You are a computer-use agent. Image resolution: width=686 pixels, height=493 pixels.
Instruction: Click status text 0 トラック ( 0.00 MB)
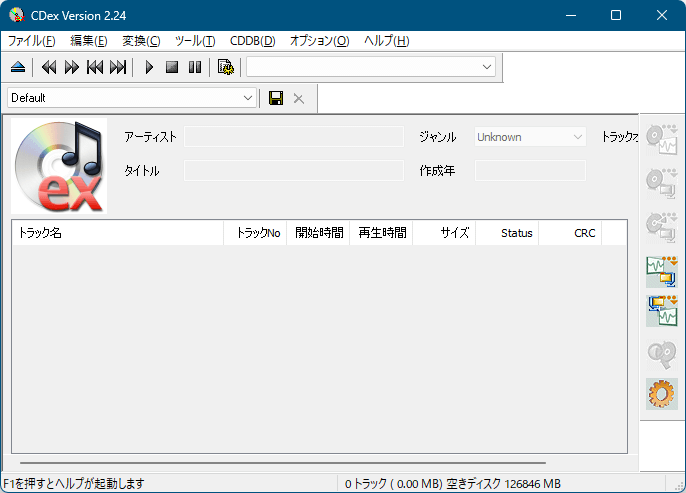tap(393, 484)
